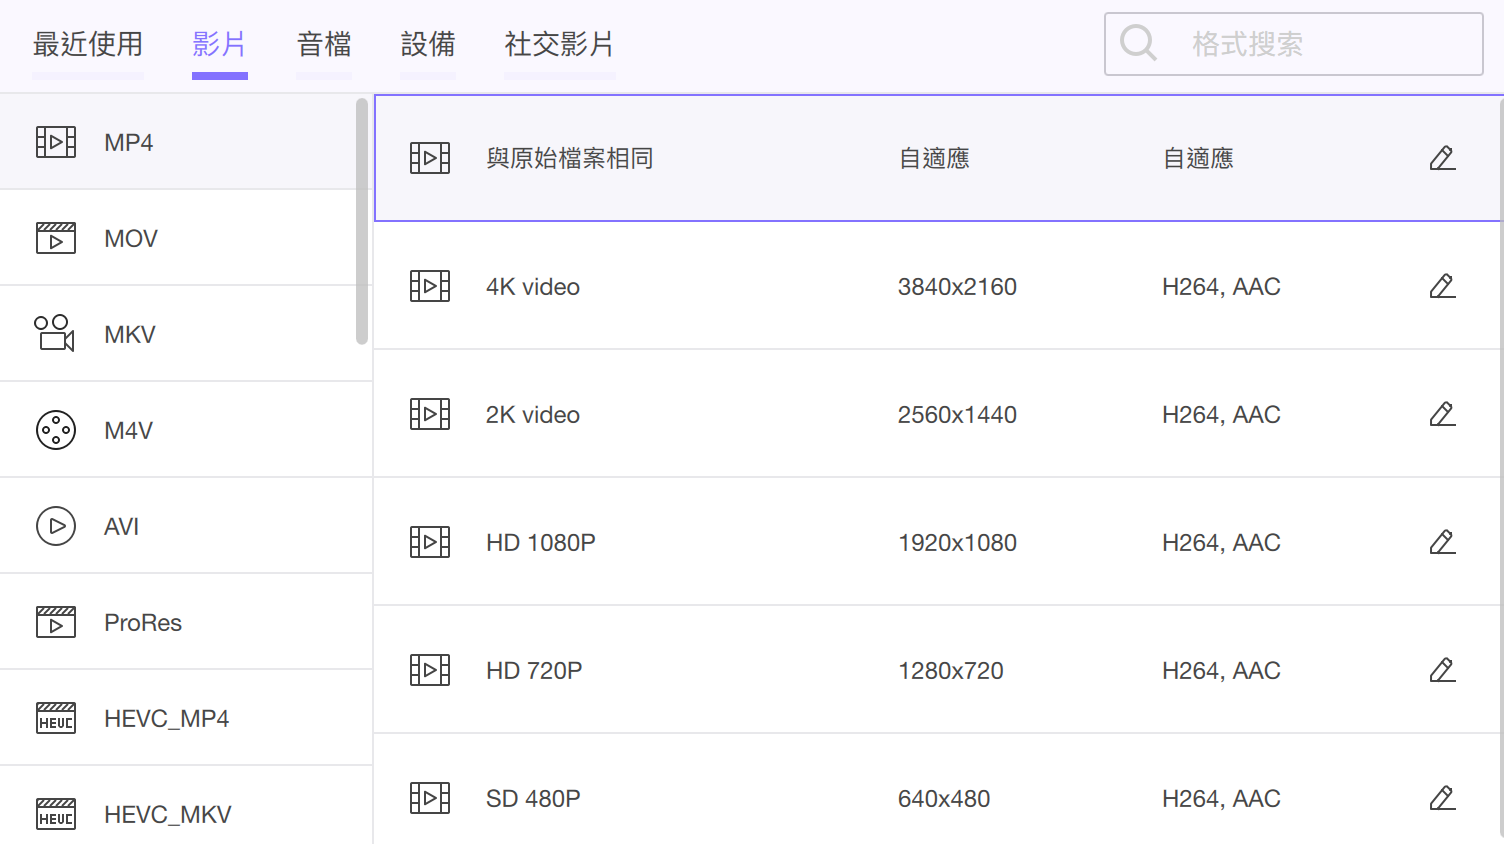Select the SD 480P preset label
Screen dimensions: 1504x844
[533, 799]
